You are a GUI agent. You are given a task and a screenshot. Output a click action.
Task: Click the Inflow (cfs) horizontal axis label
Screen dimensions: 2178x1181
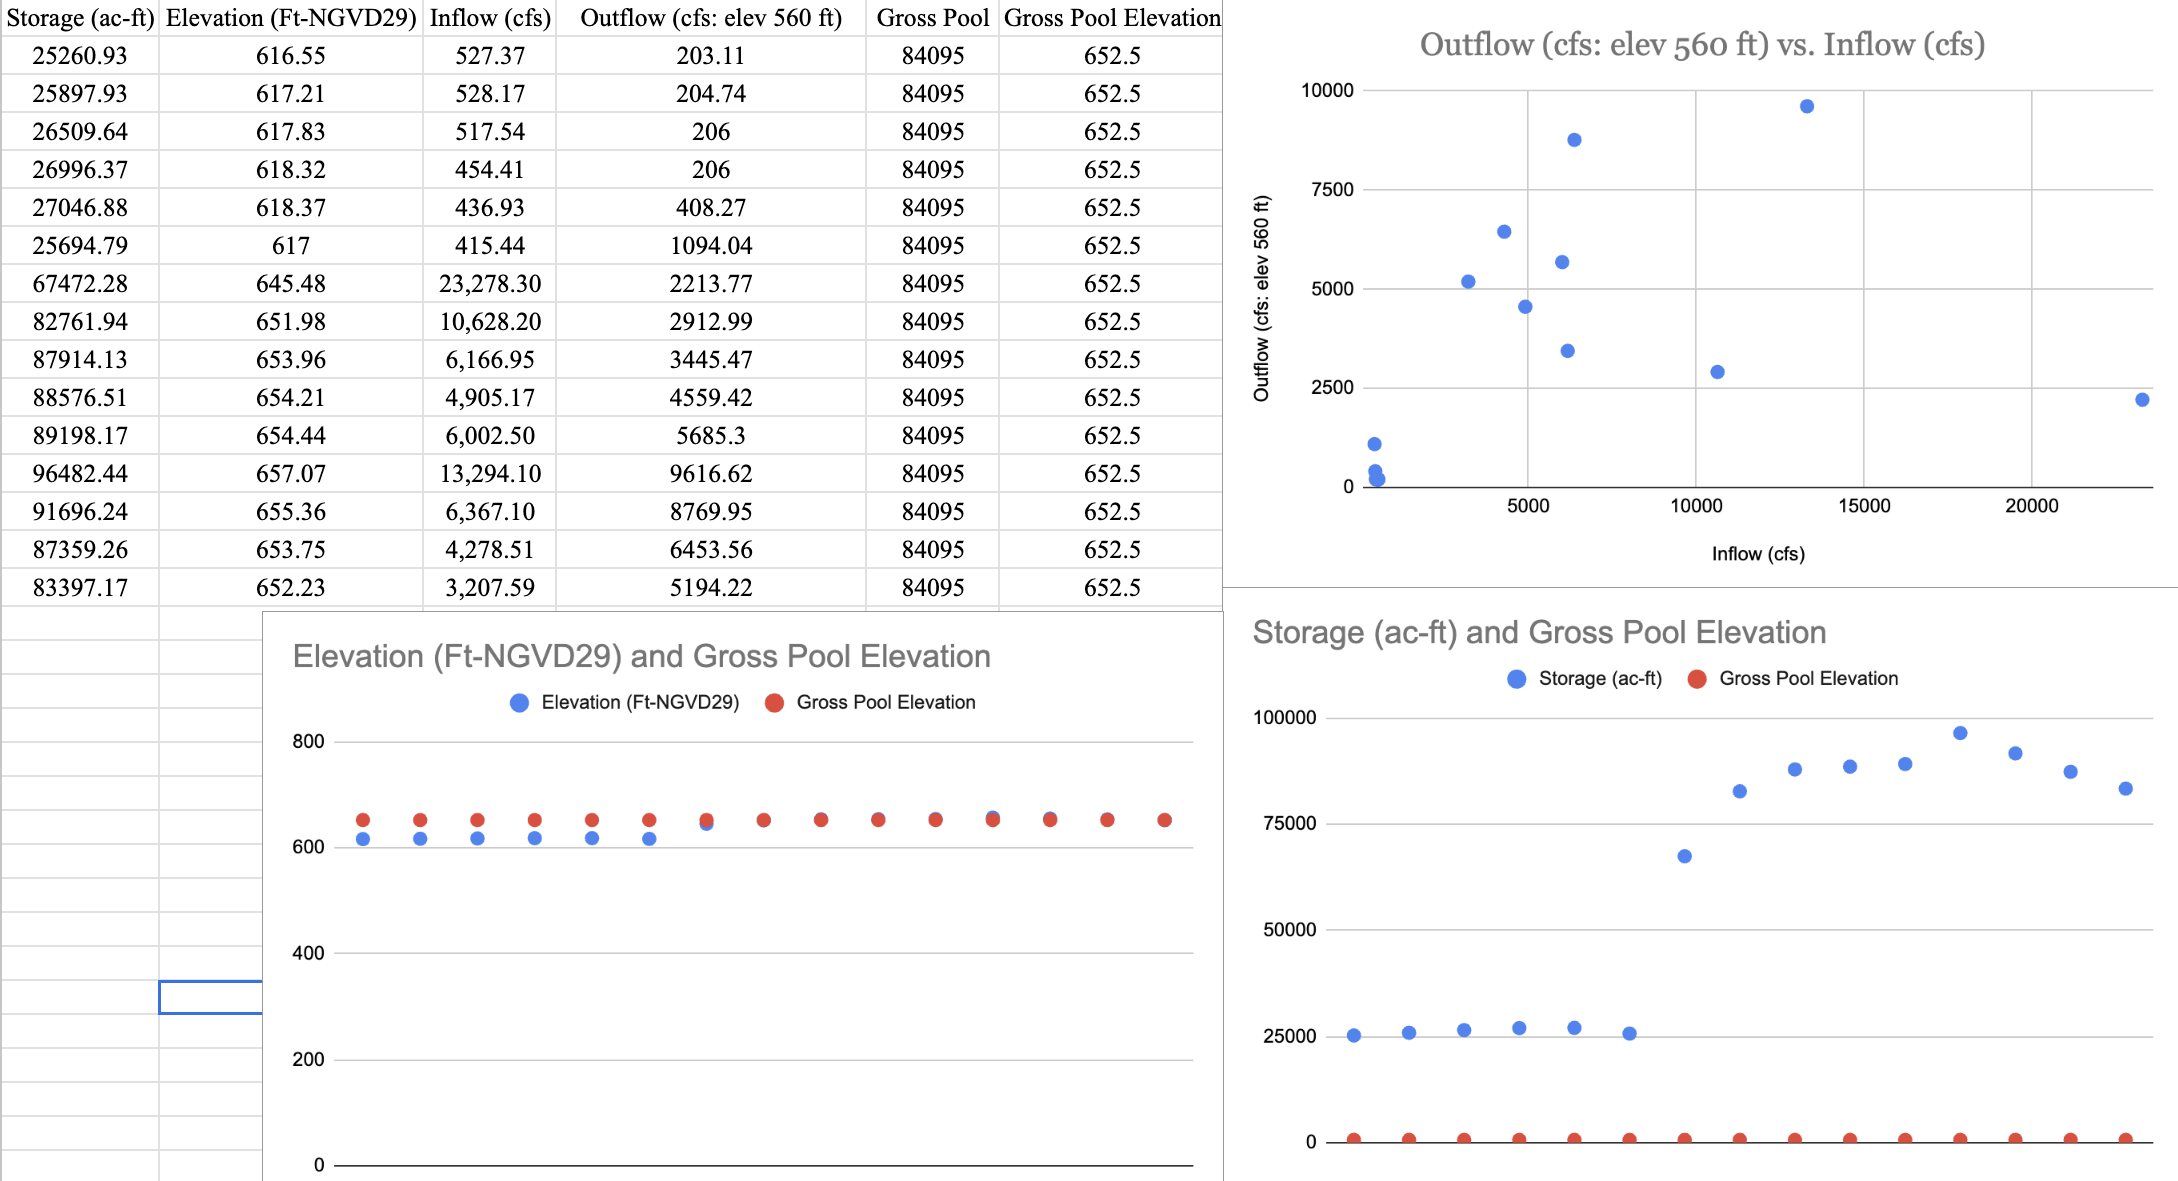coord(1757,554)
